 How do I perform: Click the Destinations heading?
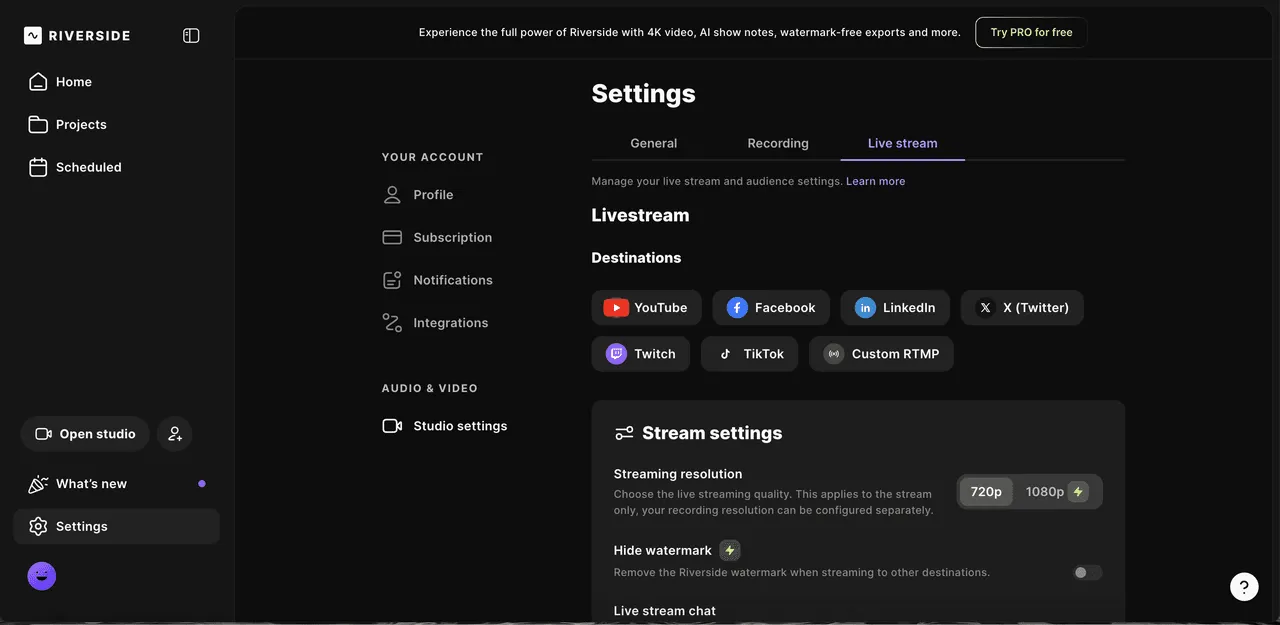[636, 258]
